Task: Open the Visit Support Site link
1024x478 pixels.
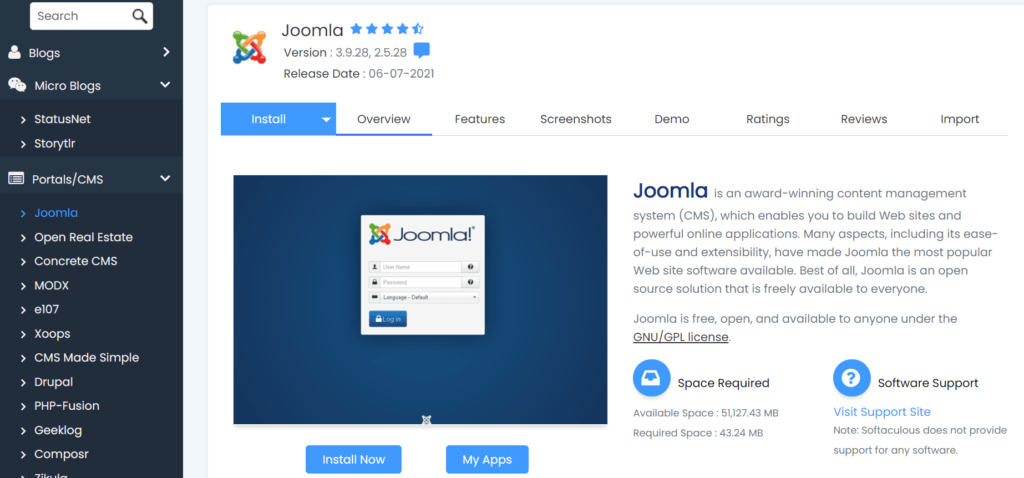Action: (x=882, y=412)
